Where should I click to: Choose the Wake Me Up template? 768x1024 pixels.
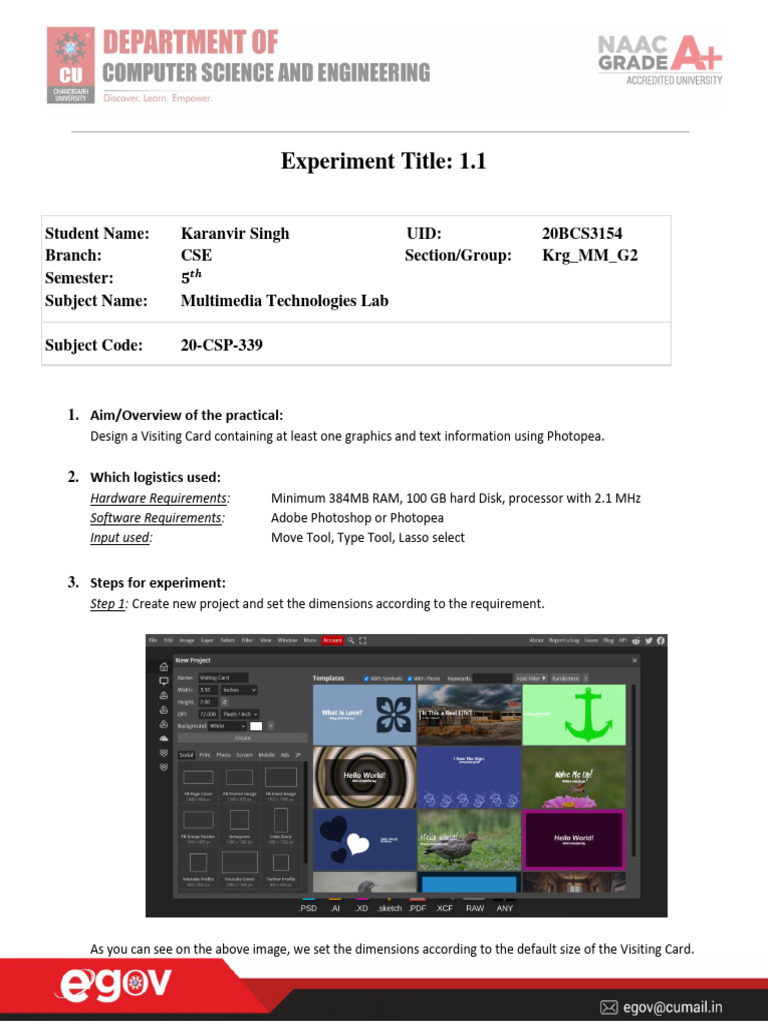(574, 777)
